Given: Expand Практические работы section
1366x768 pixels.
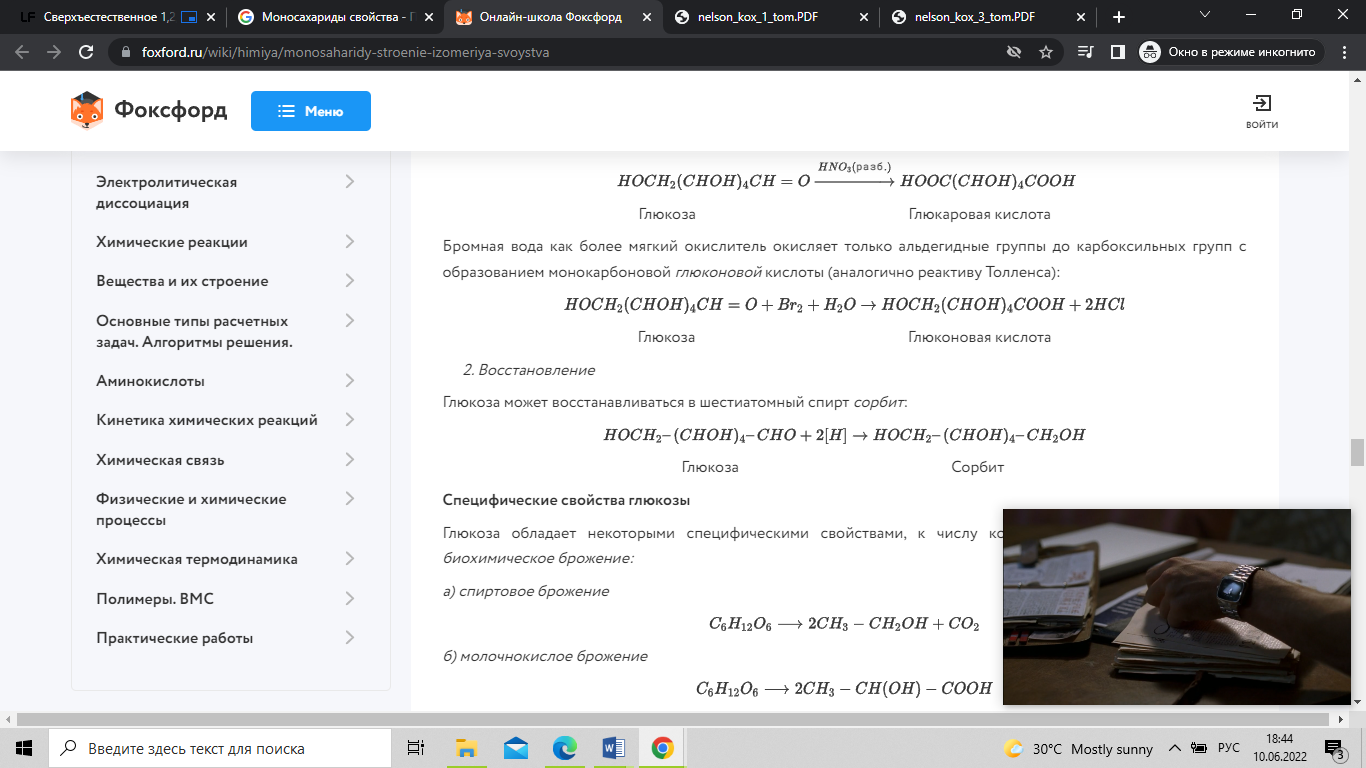Looking at the screenshot, I should point(350,637).
